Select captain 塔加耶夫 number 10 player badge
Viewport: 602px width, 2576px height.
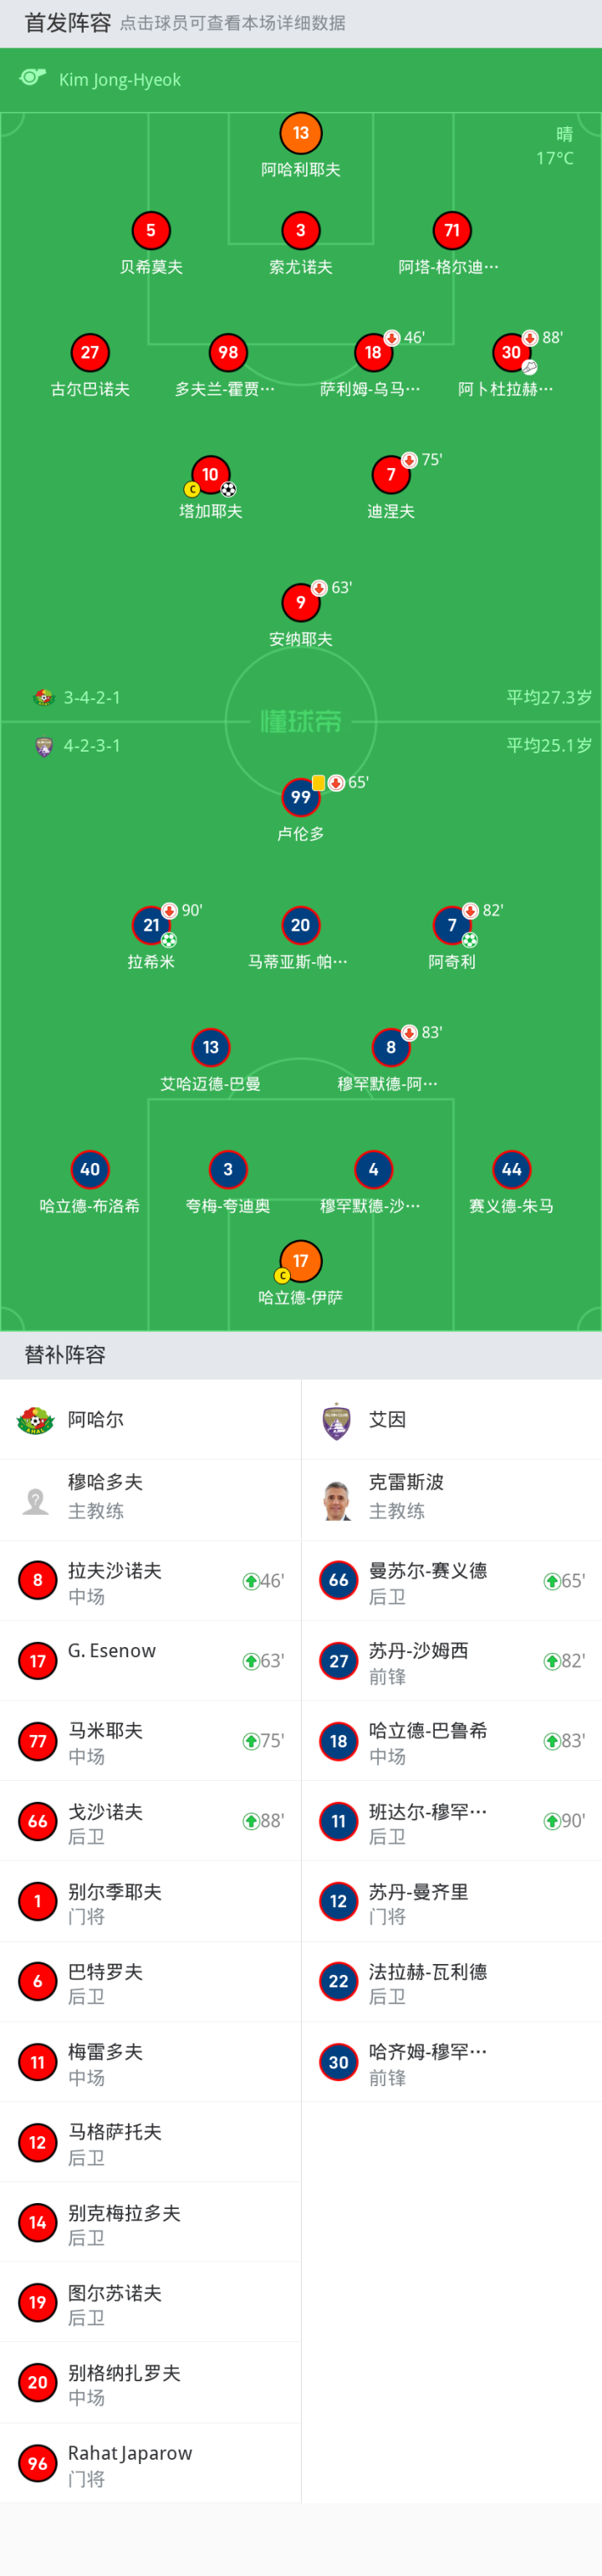(210, 474)
